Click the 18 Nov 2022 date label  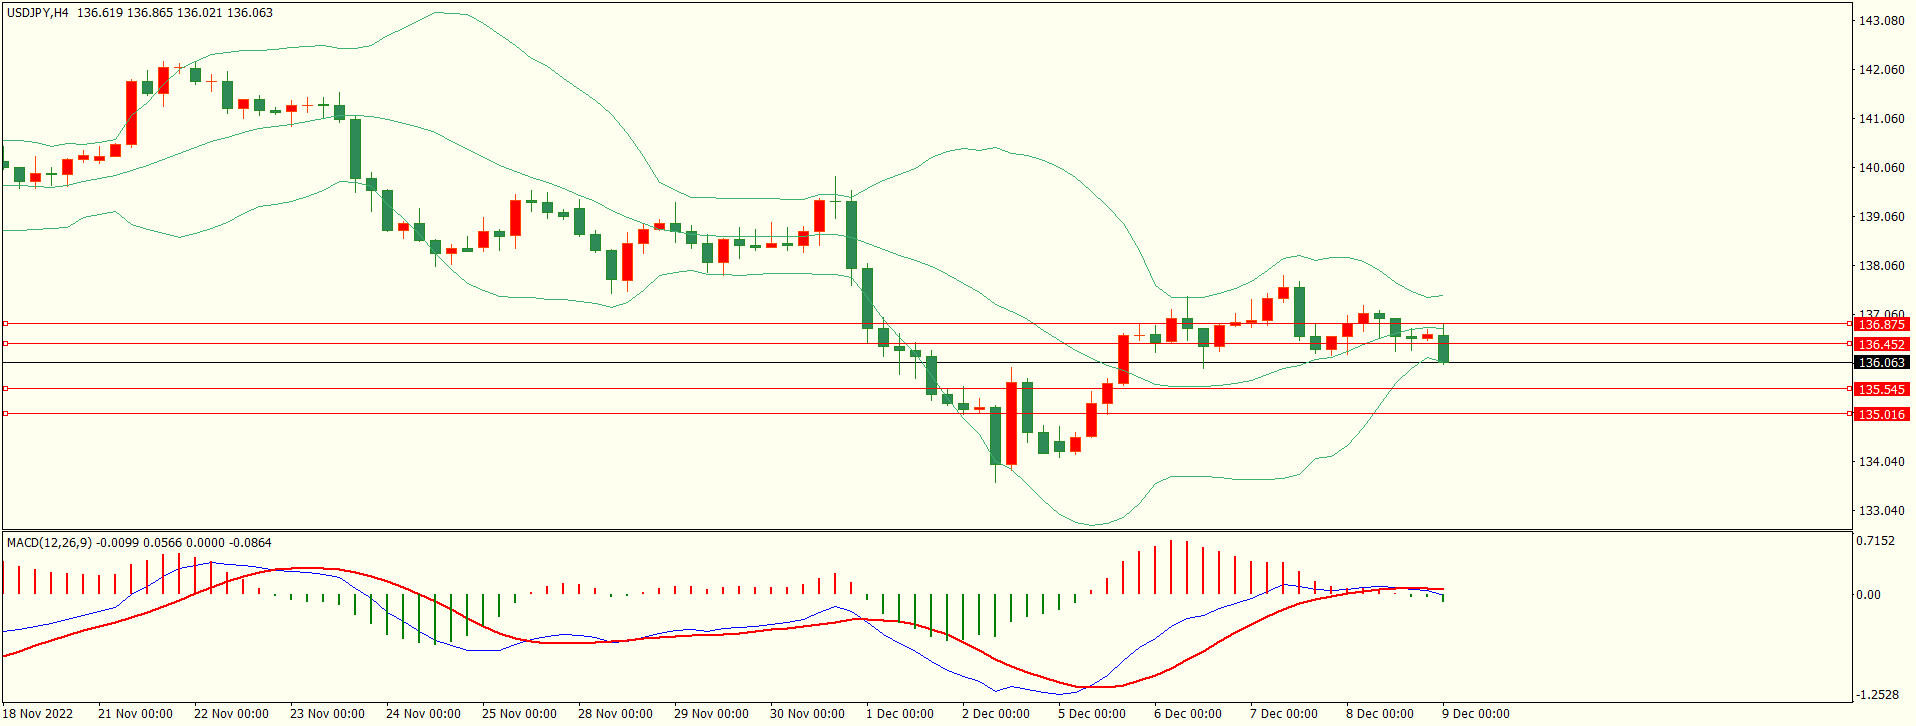coord(39,714)
